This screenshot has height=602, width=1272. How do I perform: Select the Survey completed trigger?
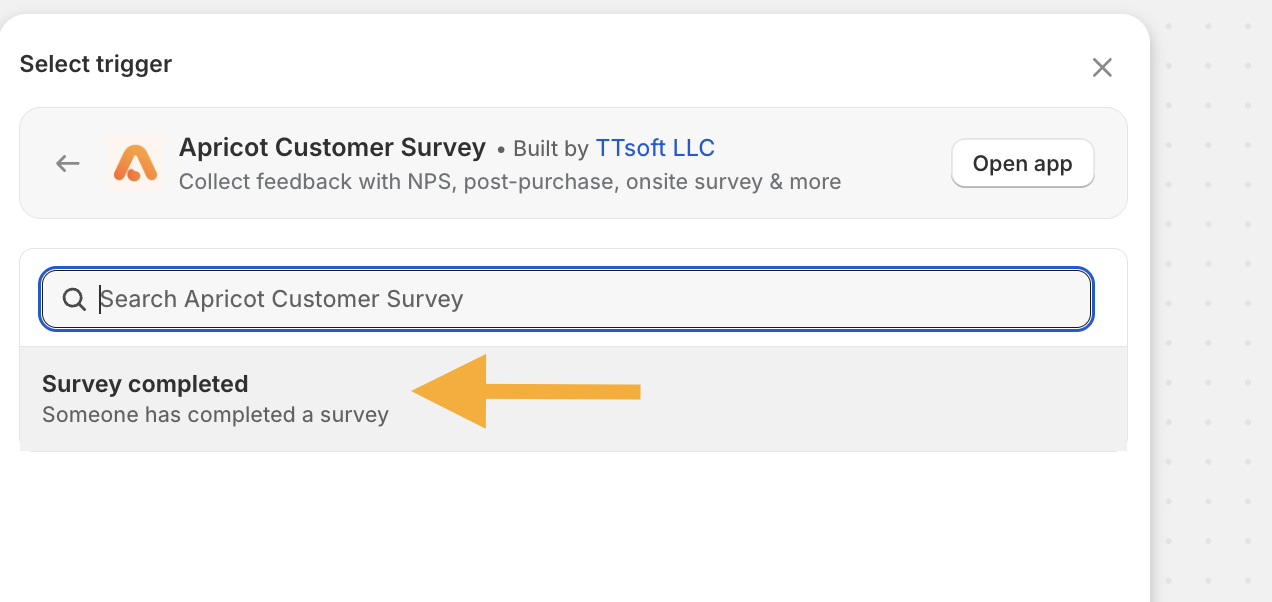[x=573, y=398]
